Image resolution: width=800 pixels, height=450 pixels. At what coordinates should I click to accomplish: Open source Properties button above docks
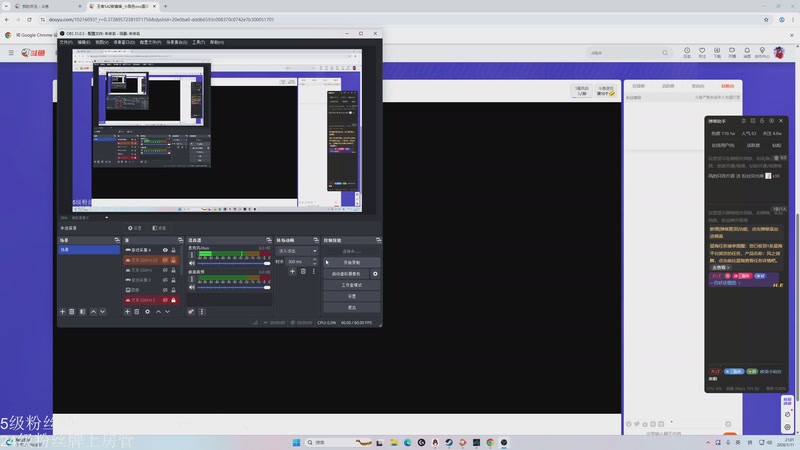click(x=135, y=228)
